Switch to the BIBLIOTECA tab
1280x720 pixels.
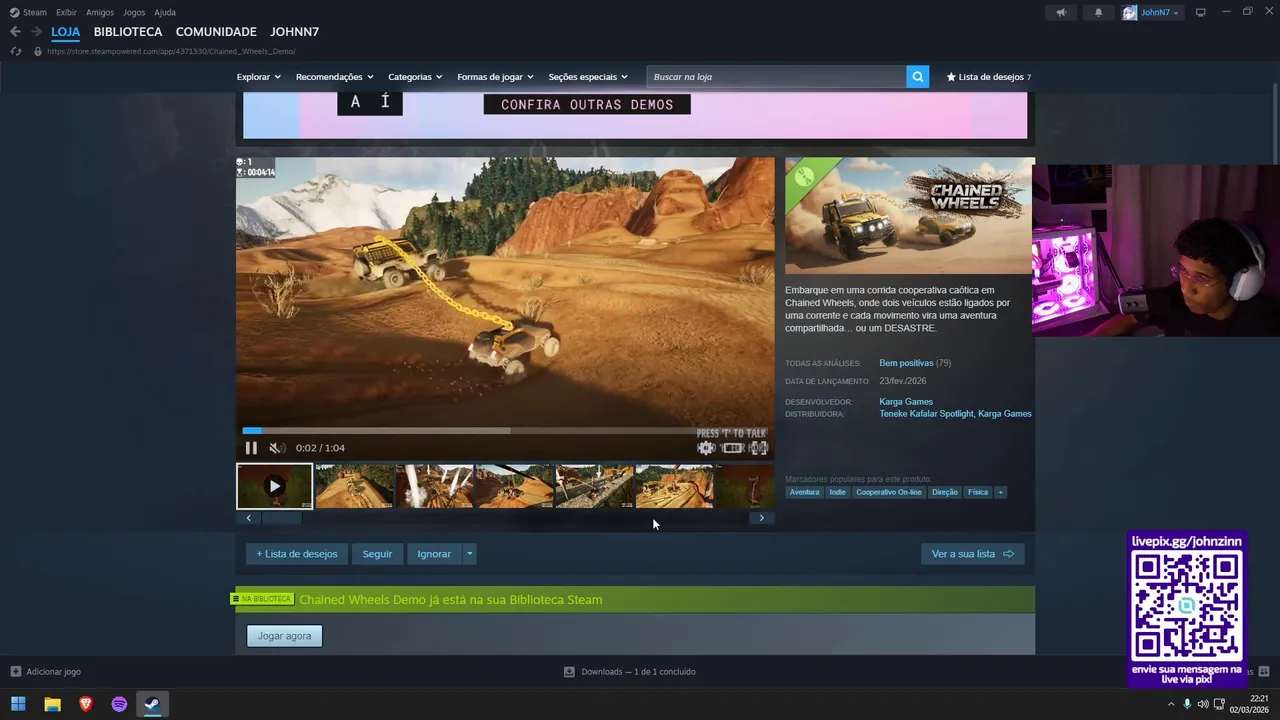tap(128, 32)
